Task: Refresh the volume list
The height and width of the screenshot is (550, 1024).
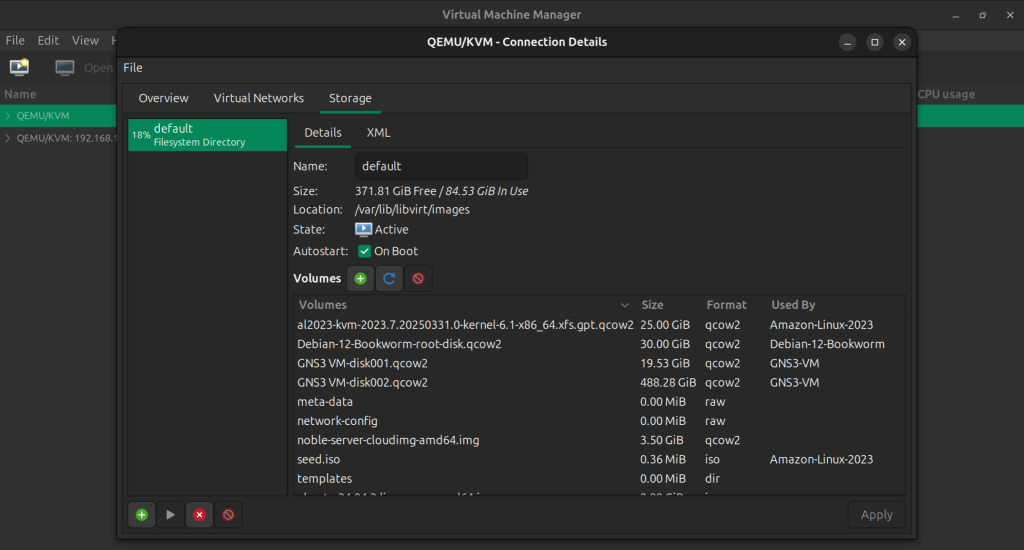Action: tap(389, 279)
